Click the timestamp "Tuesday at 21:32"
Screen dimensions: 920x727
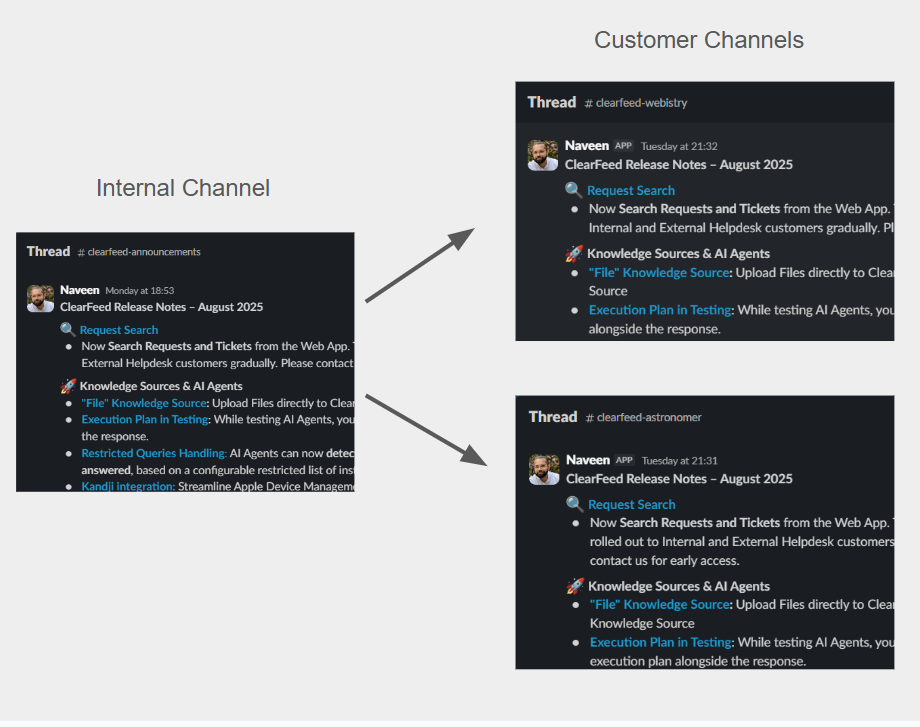(679, 147)
